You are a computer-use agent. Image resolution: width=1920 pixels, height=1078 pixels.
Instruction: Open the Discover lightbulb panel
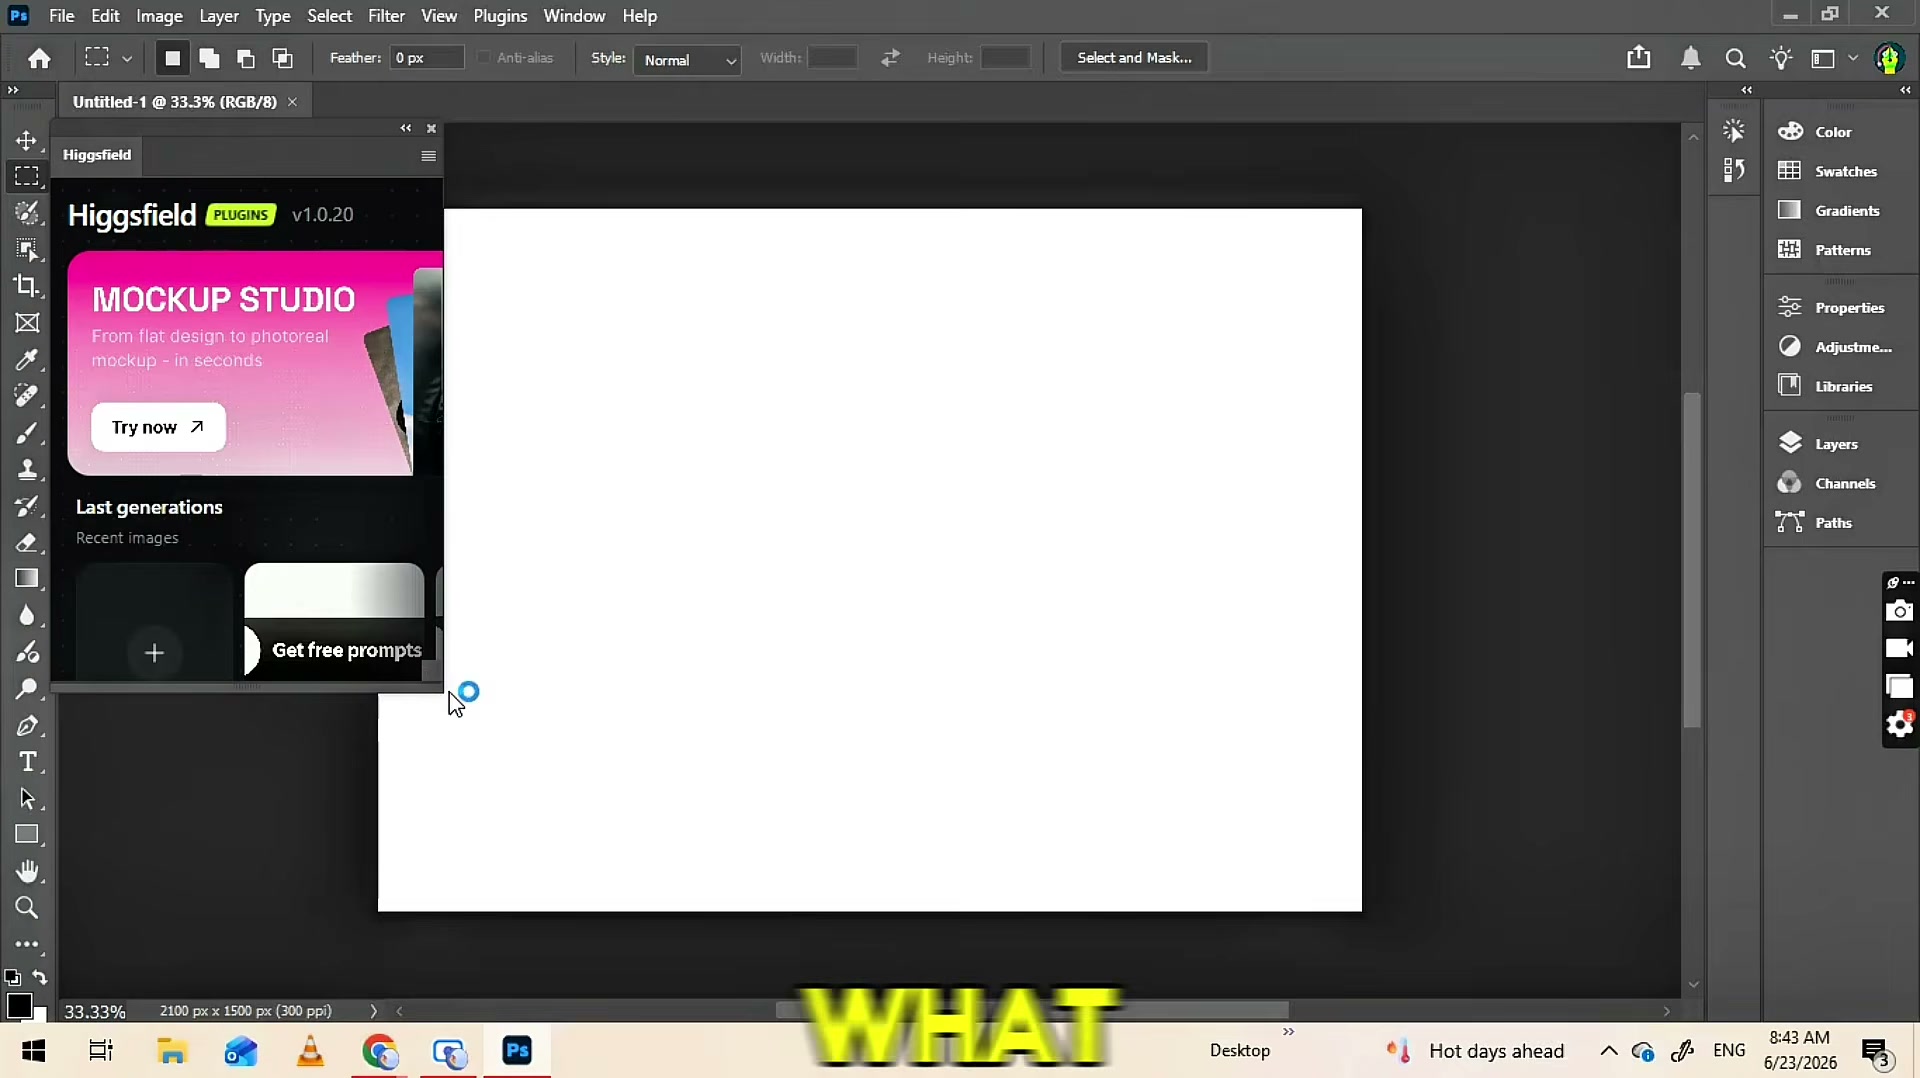[x=1781, y=58]
